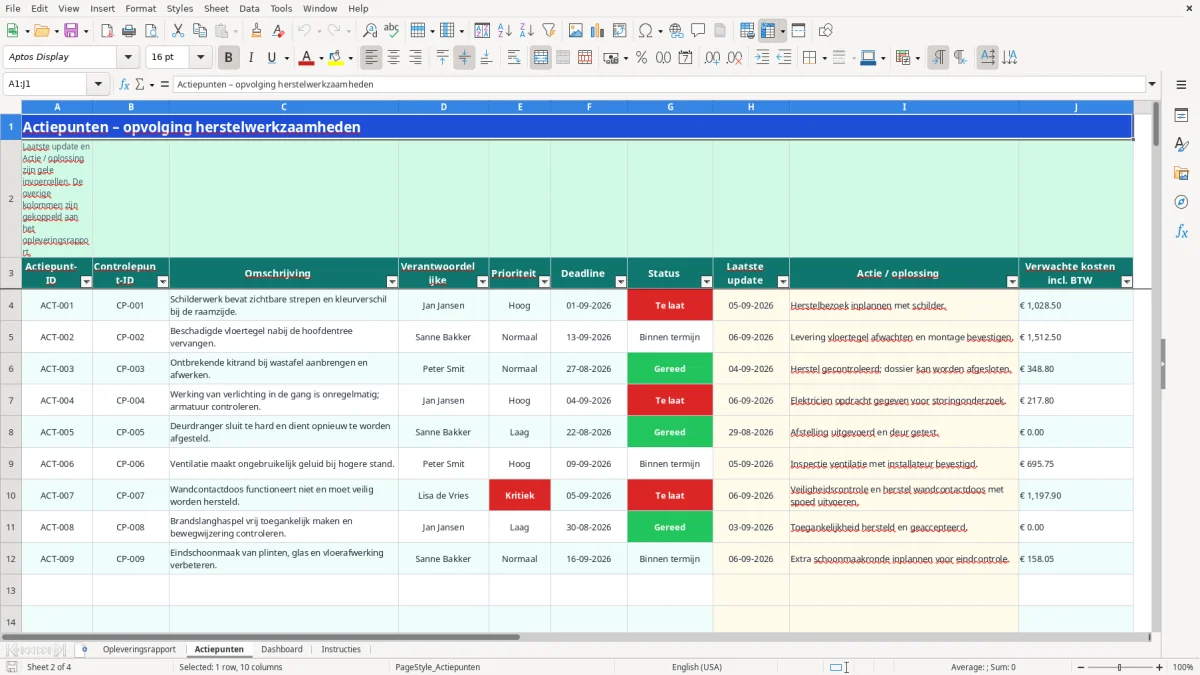Toggle Left-to-Right text direction

pyautogui.click(x=938, y=58)
